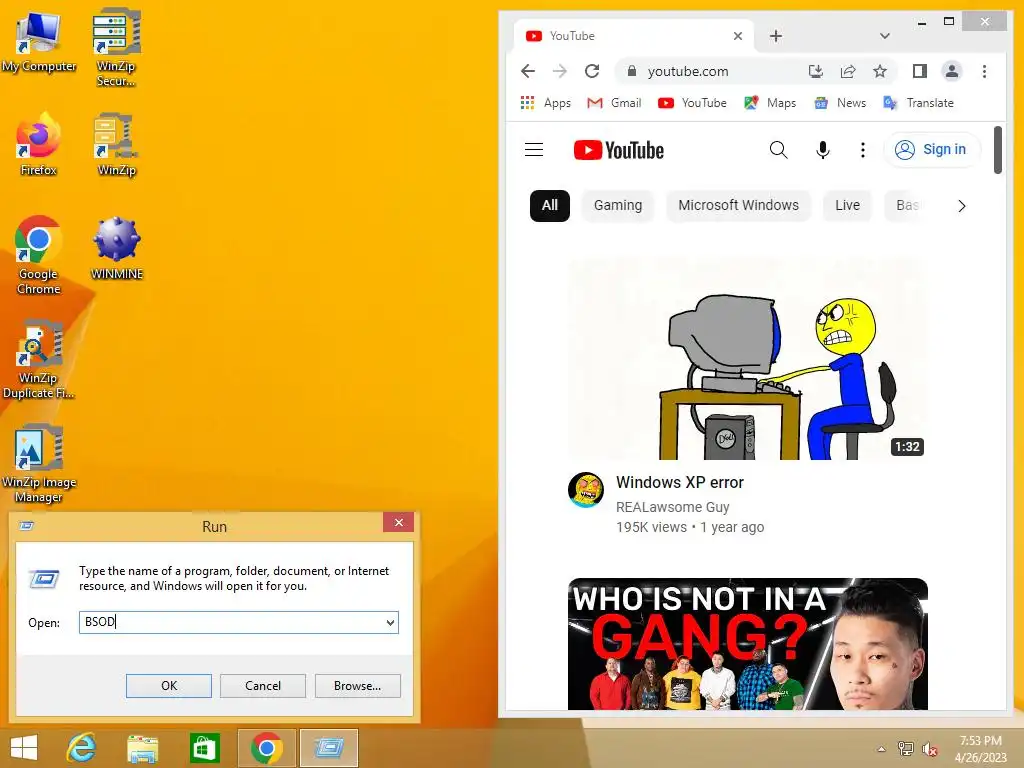Click the YouTube page scrollbar
This screenshot has height=768, width=1024.
coord(998,150)
